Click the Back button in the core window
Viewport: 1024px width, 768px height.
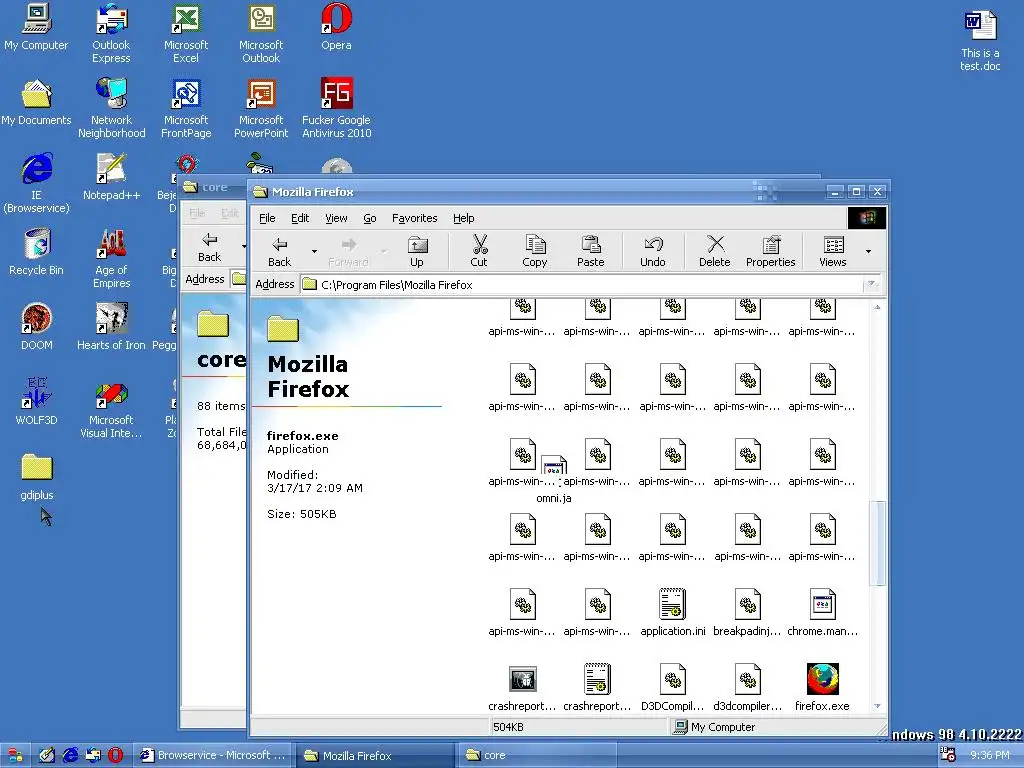coord(209,247)
